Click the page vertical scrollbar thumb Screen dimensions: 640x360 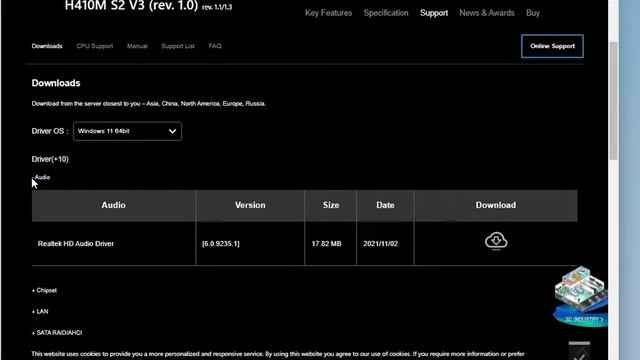tap(613, 101)
